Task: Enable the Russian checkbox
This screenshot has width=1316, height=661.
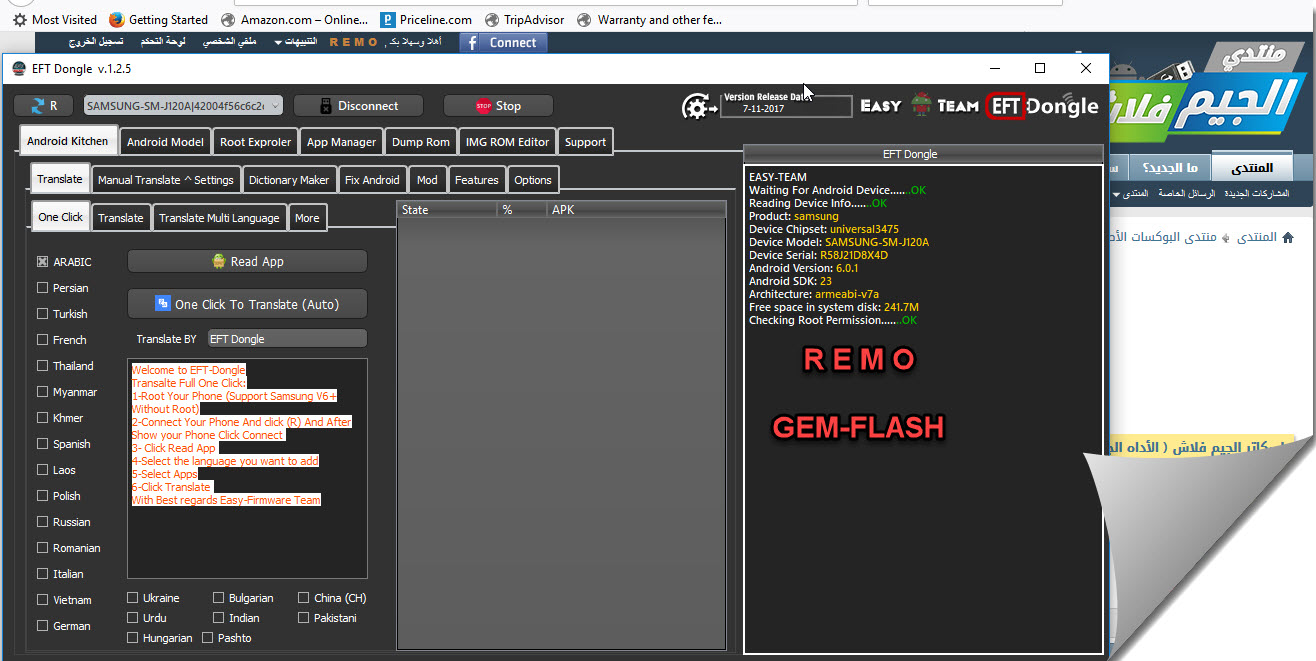Action: pos(43,522)
